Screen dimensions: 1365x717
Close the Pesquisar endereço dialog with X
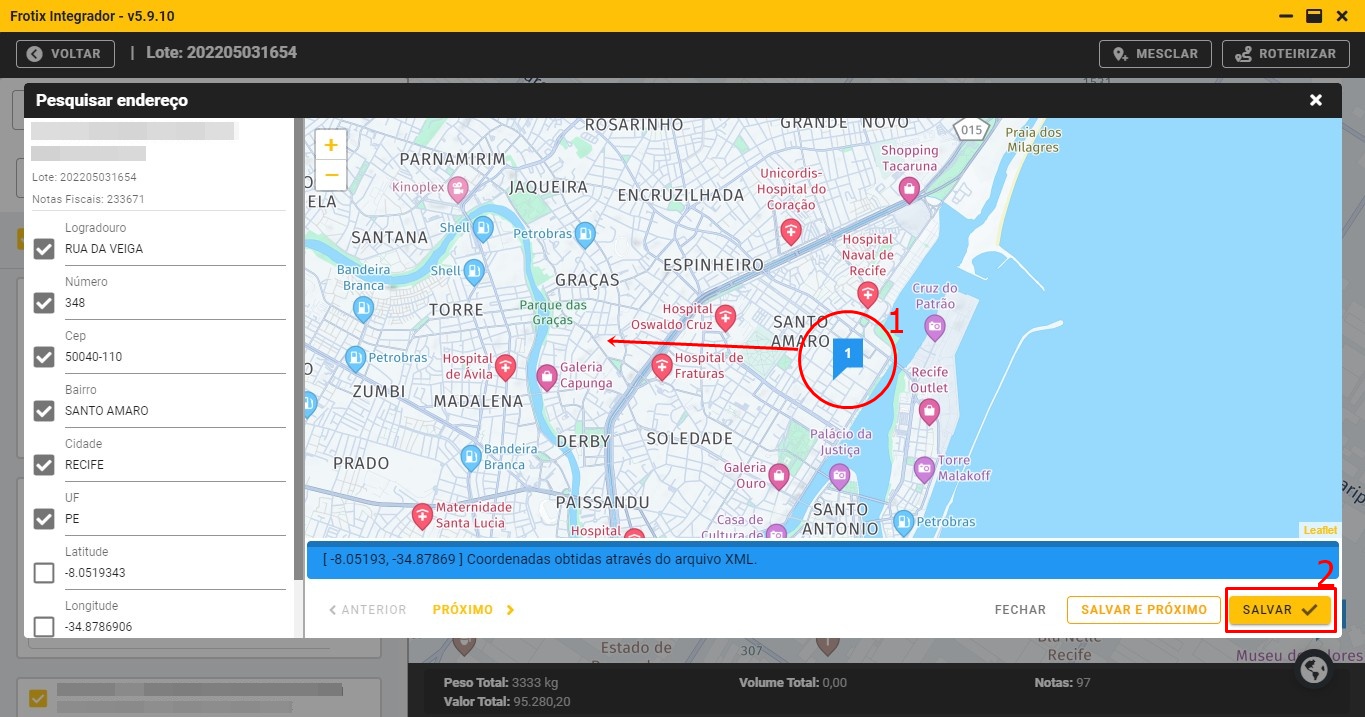click(1316, 100)
